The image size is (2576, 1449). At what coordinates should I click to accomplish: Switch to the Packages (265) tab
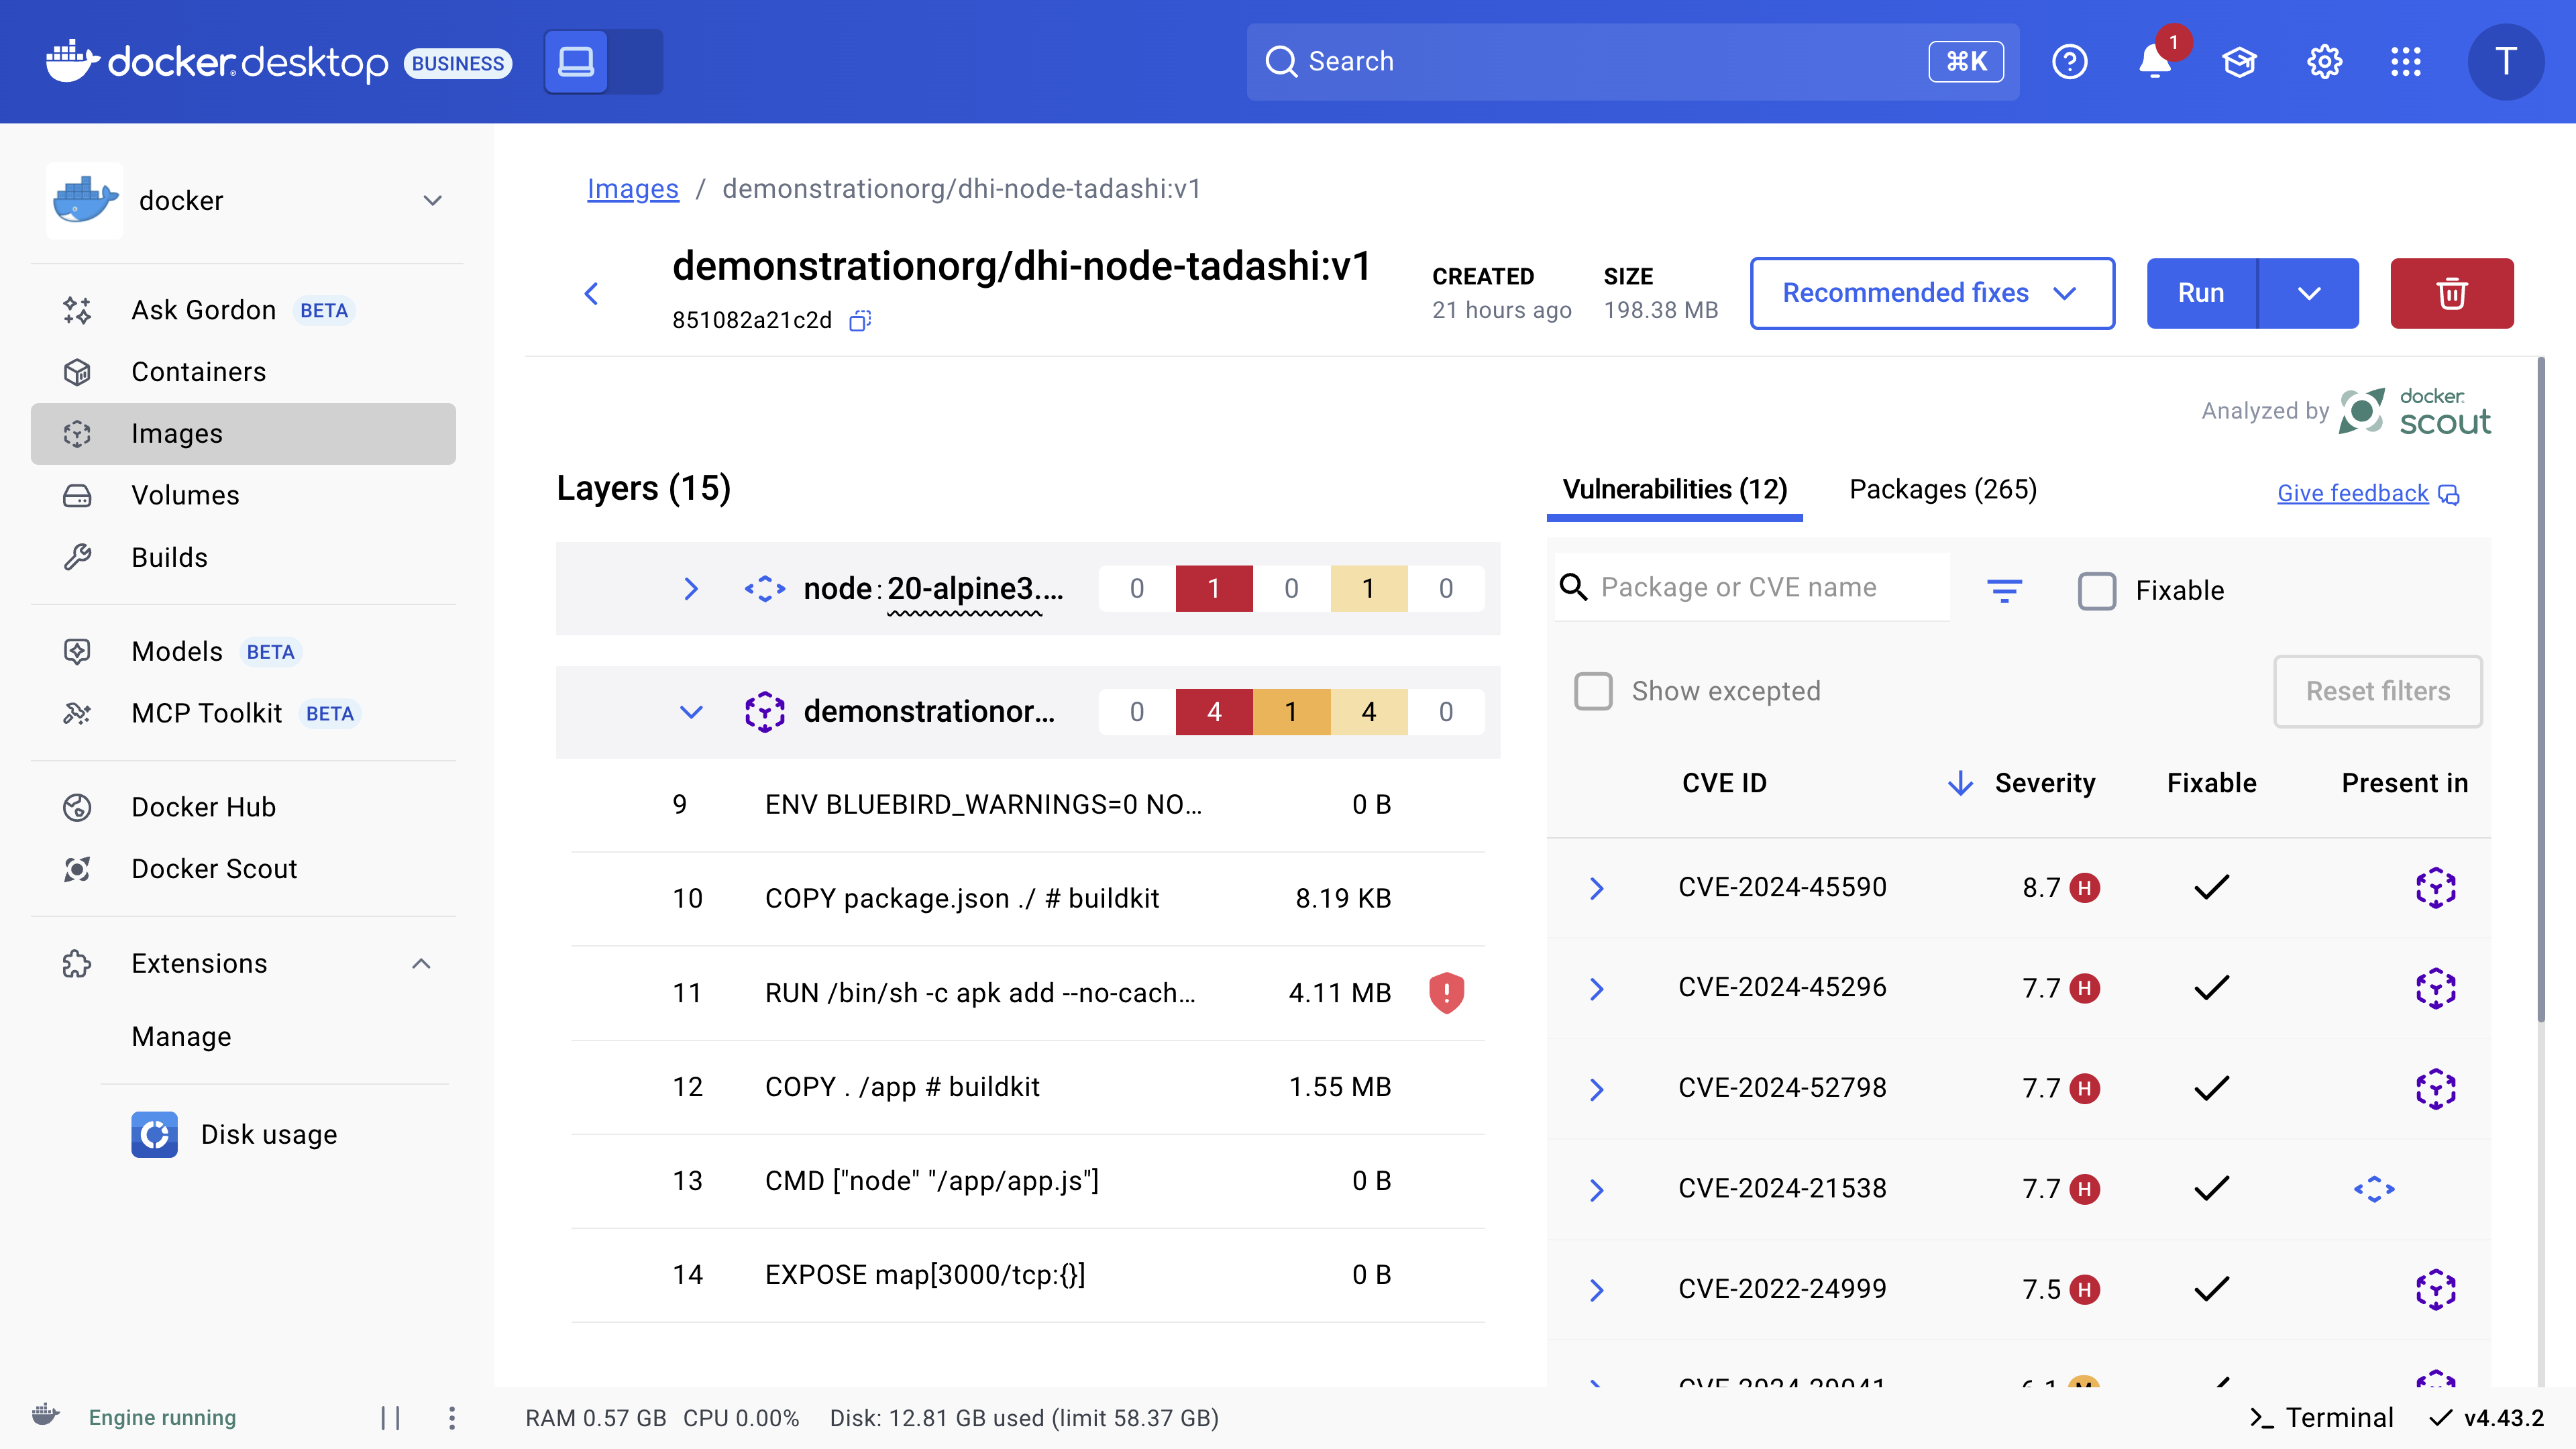(x=1942, y=489)
